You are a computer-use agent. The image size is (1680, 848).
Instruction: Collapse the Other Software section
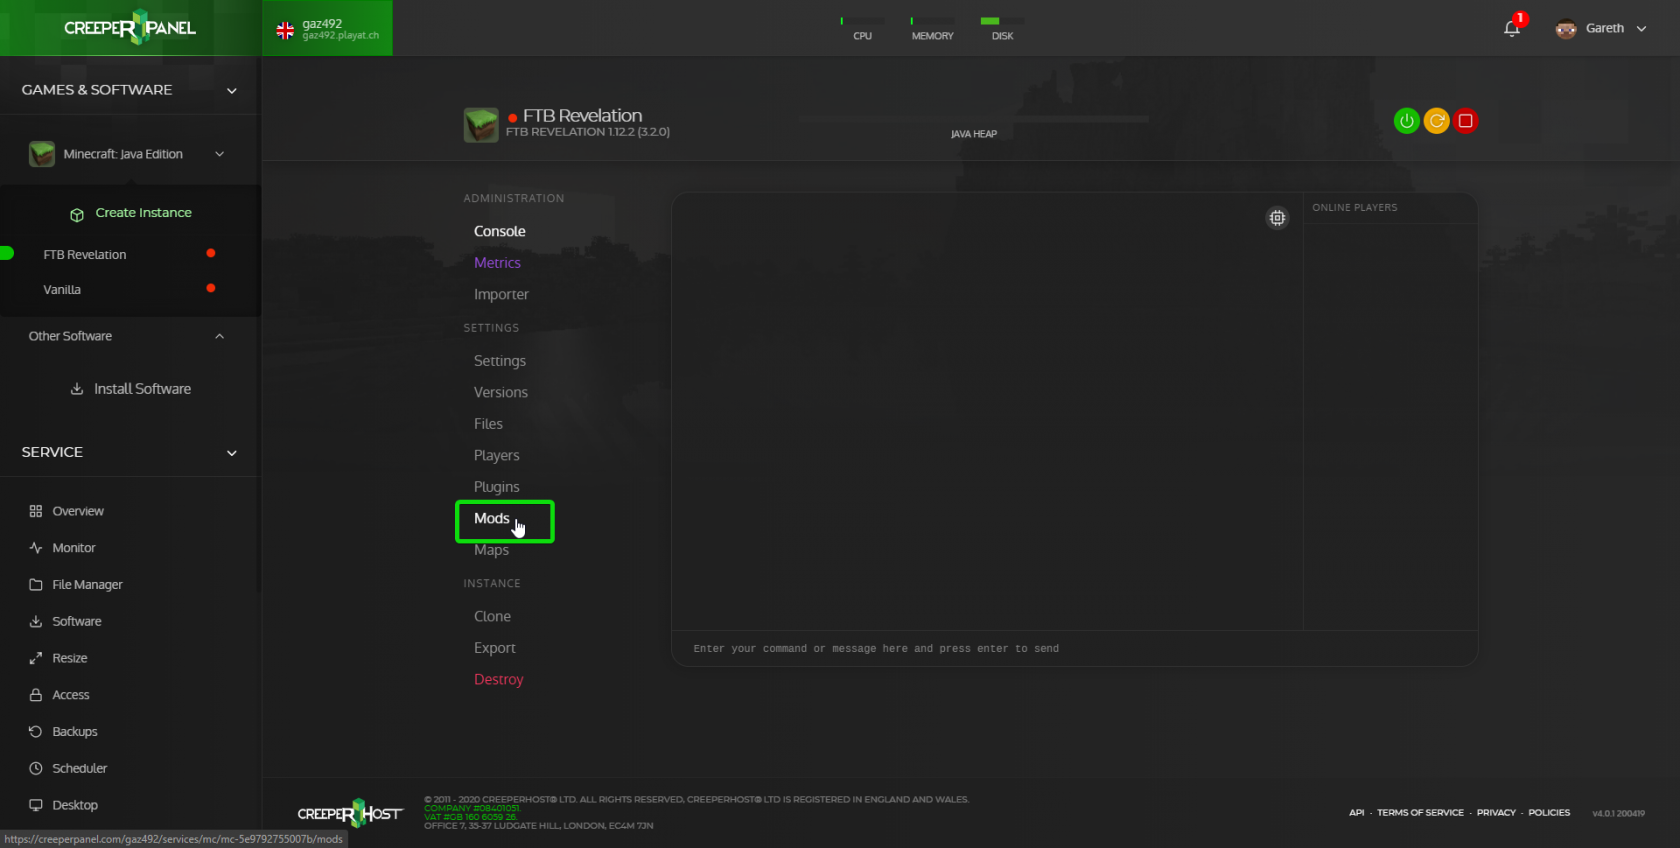click(x=220, y=336)
